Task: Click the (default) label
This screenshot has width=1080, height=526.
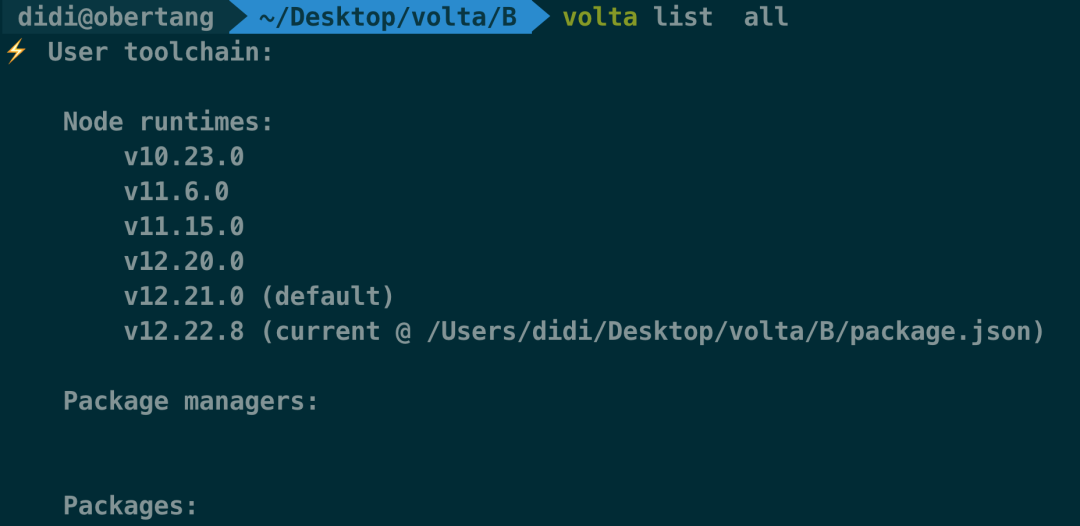Action: tap(327, 297)
